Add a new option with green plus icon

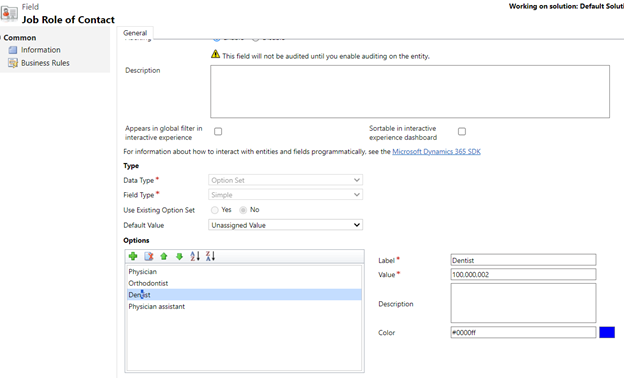(x=133, y=256)
